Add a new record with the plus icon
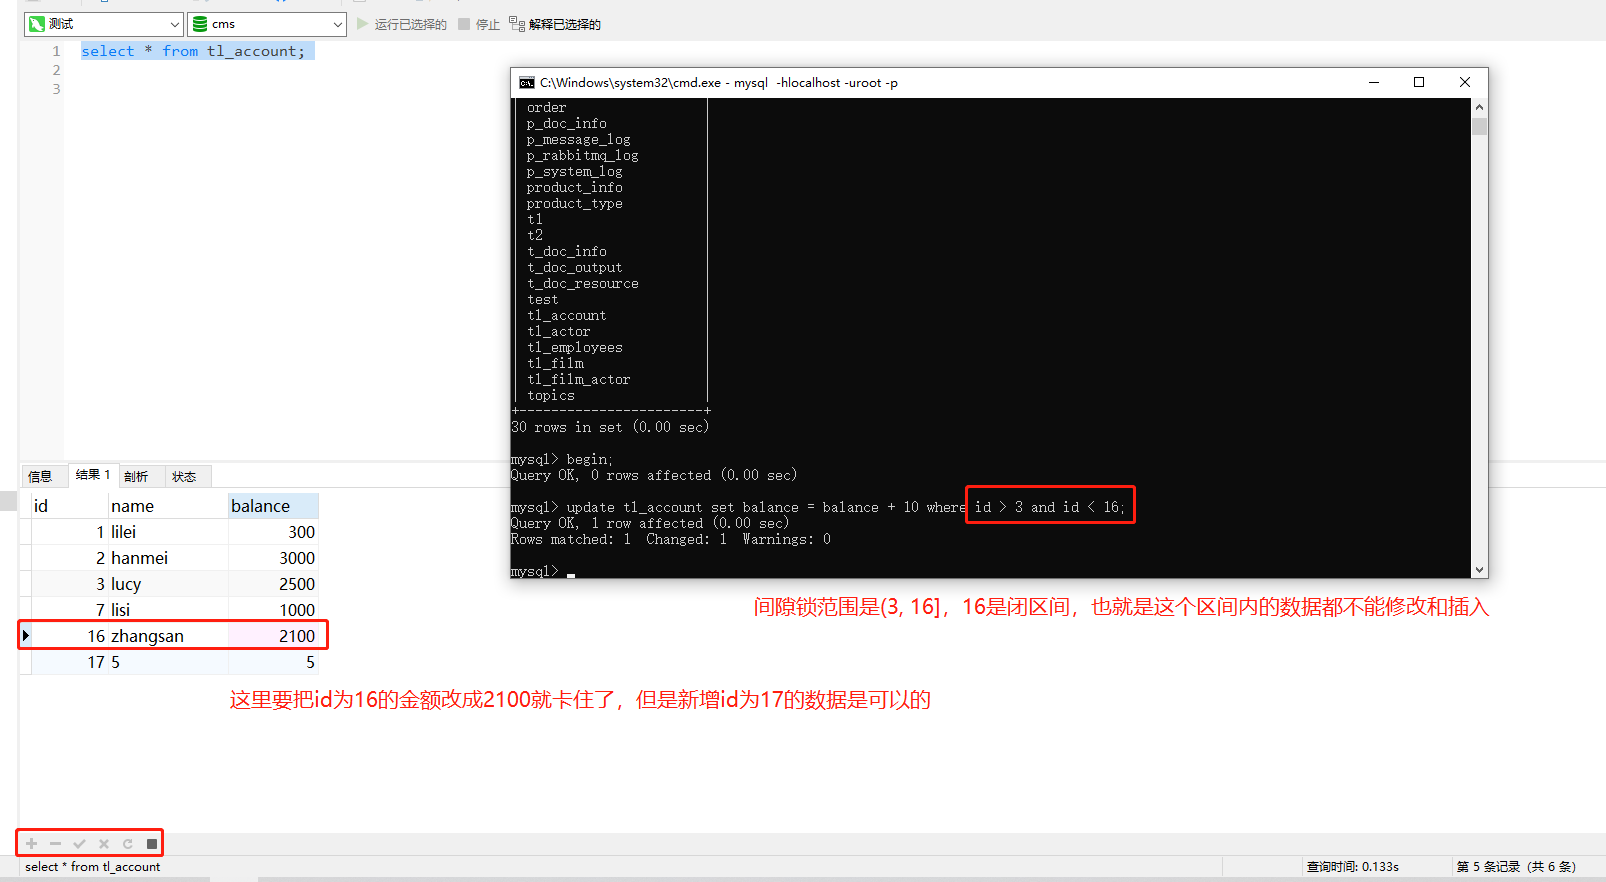The image size is (1606, 882). pos(32,844)
